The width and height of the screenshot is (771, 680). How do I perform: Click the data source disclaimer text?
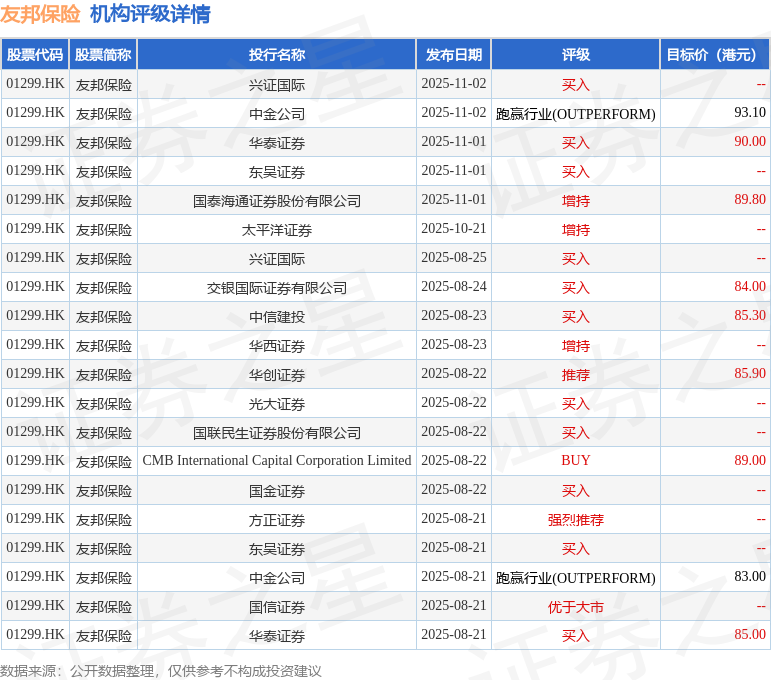click(x=160, y=671)
